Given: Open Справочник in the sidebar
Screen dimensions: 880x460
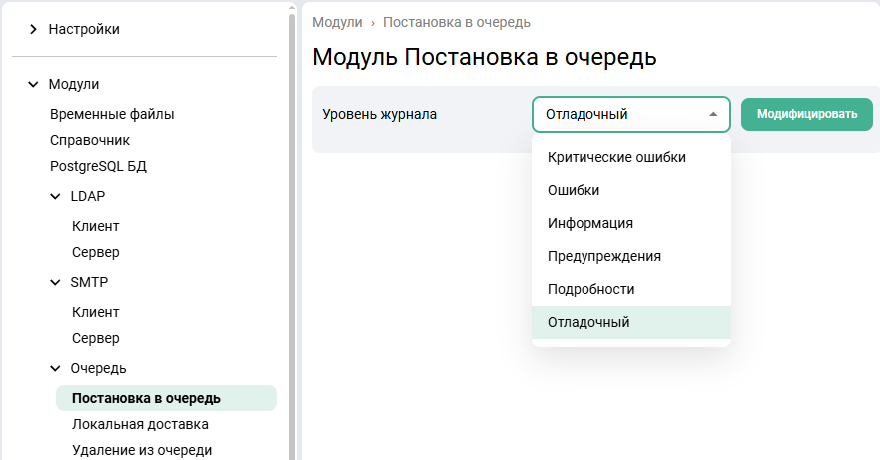Looking at the screenshot, I should pyautogui.click(x=90, y=140).
